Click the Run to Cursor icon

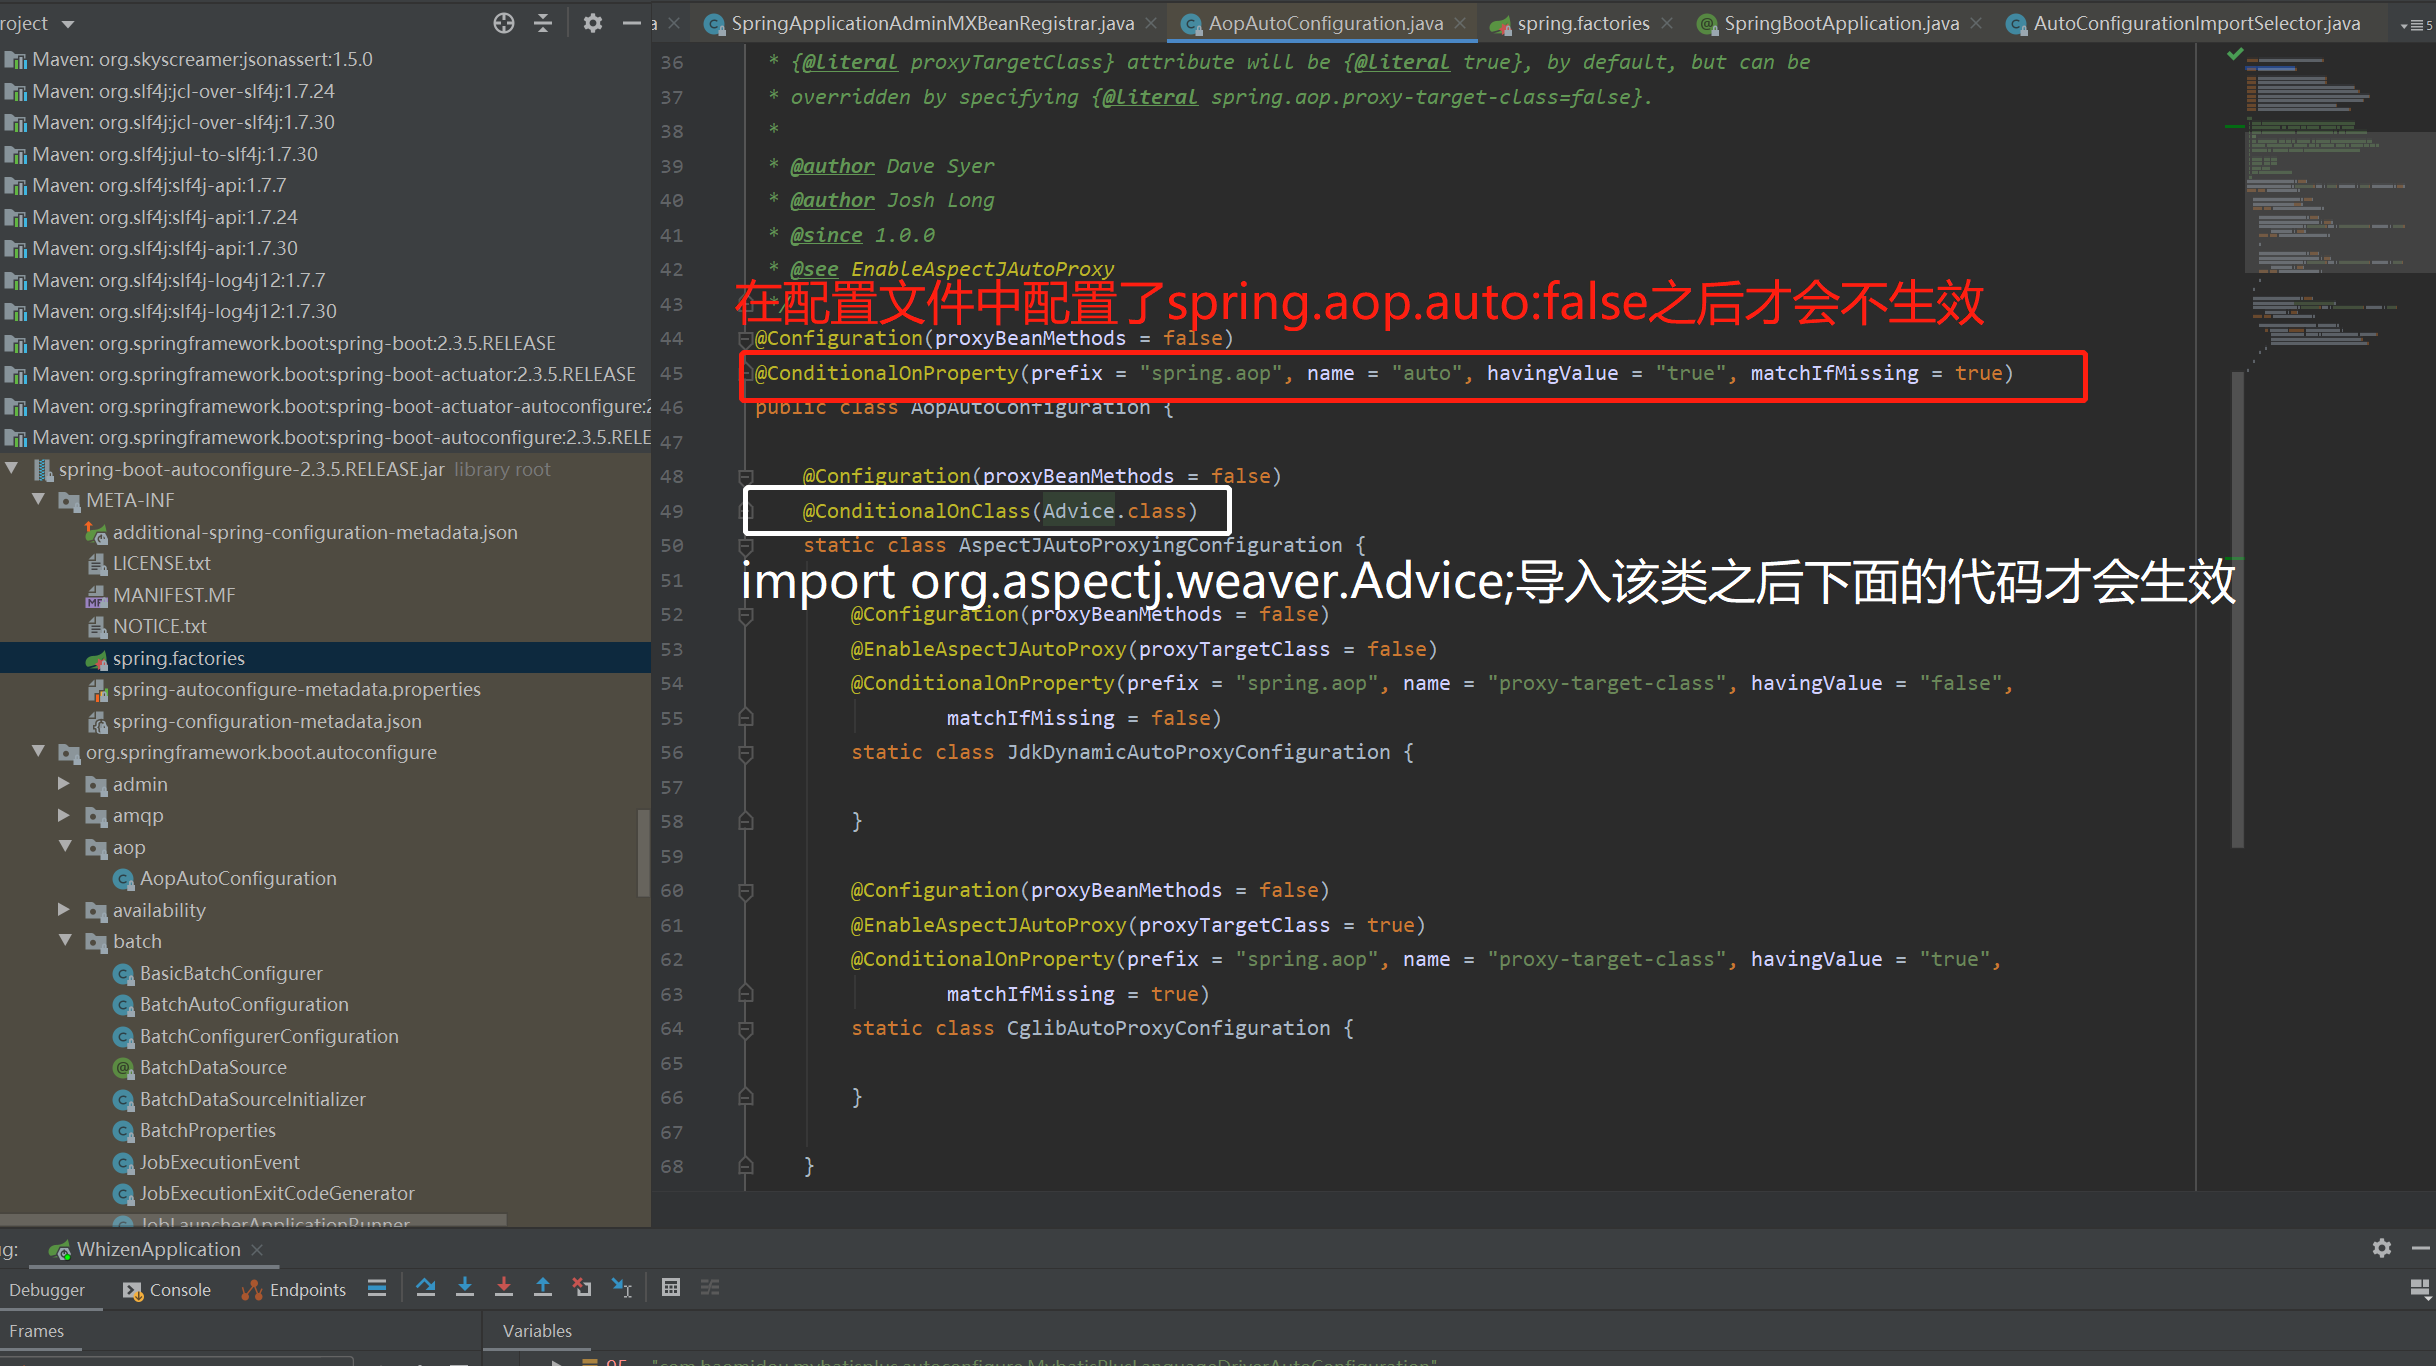(x=622, y=1288)
